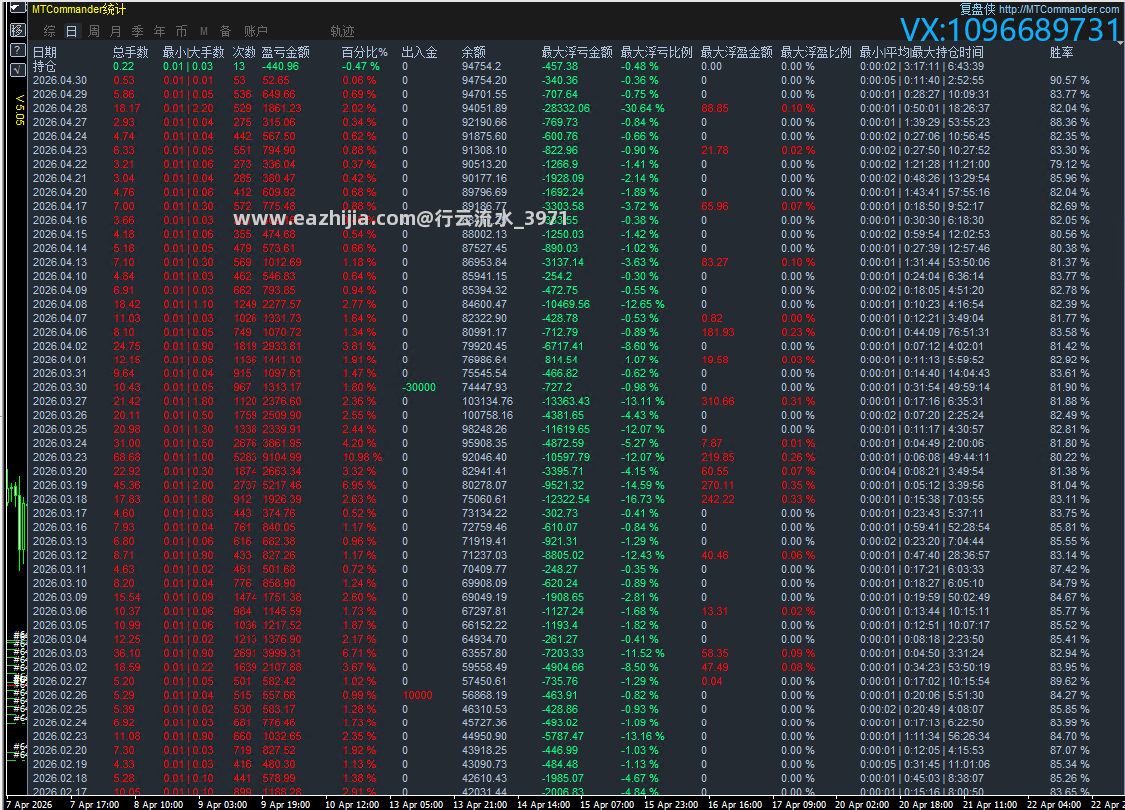Click balance 103134.76 on 2026.03.27
Viewport: 1125px width, 810px height.
[487, 401]
